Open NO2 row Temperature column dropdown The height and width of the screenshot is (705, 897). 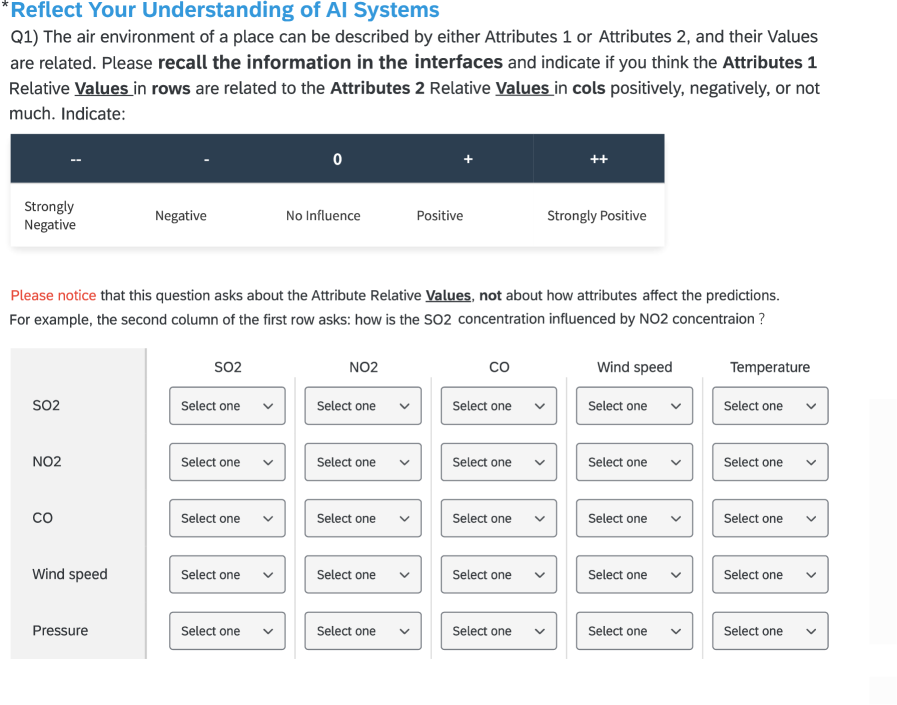pos(770,462)
